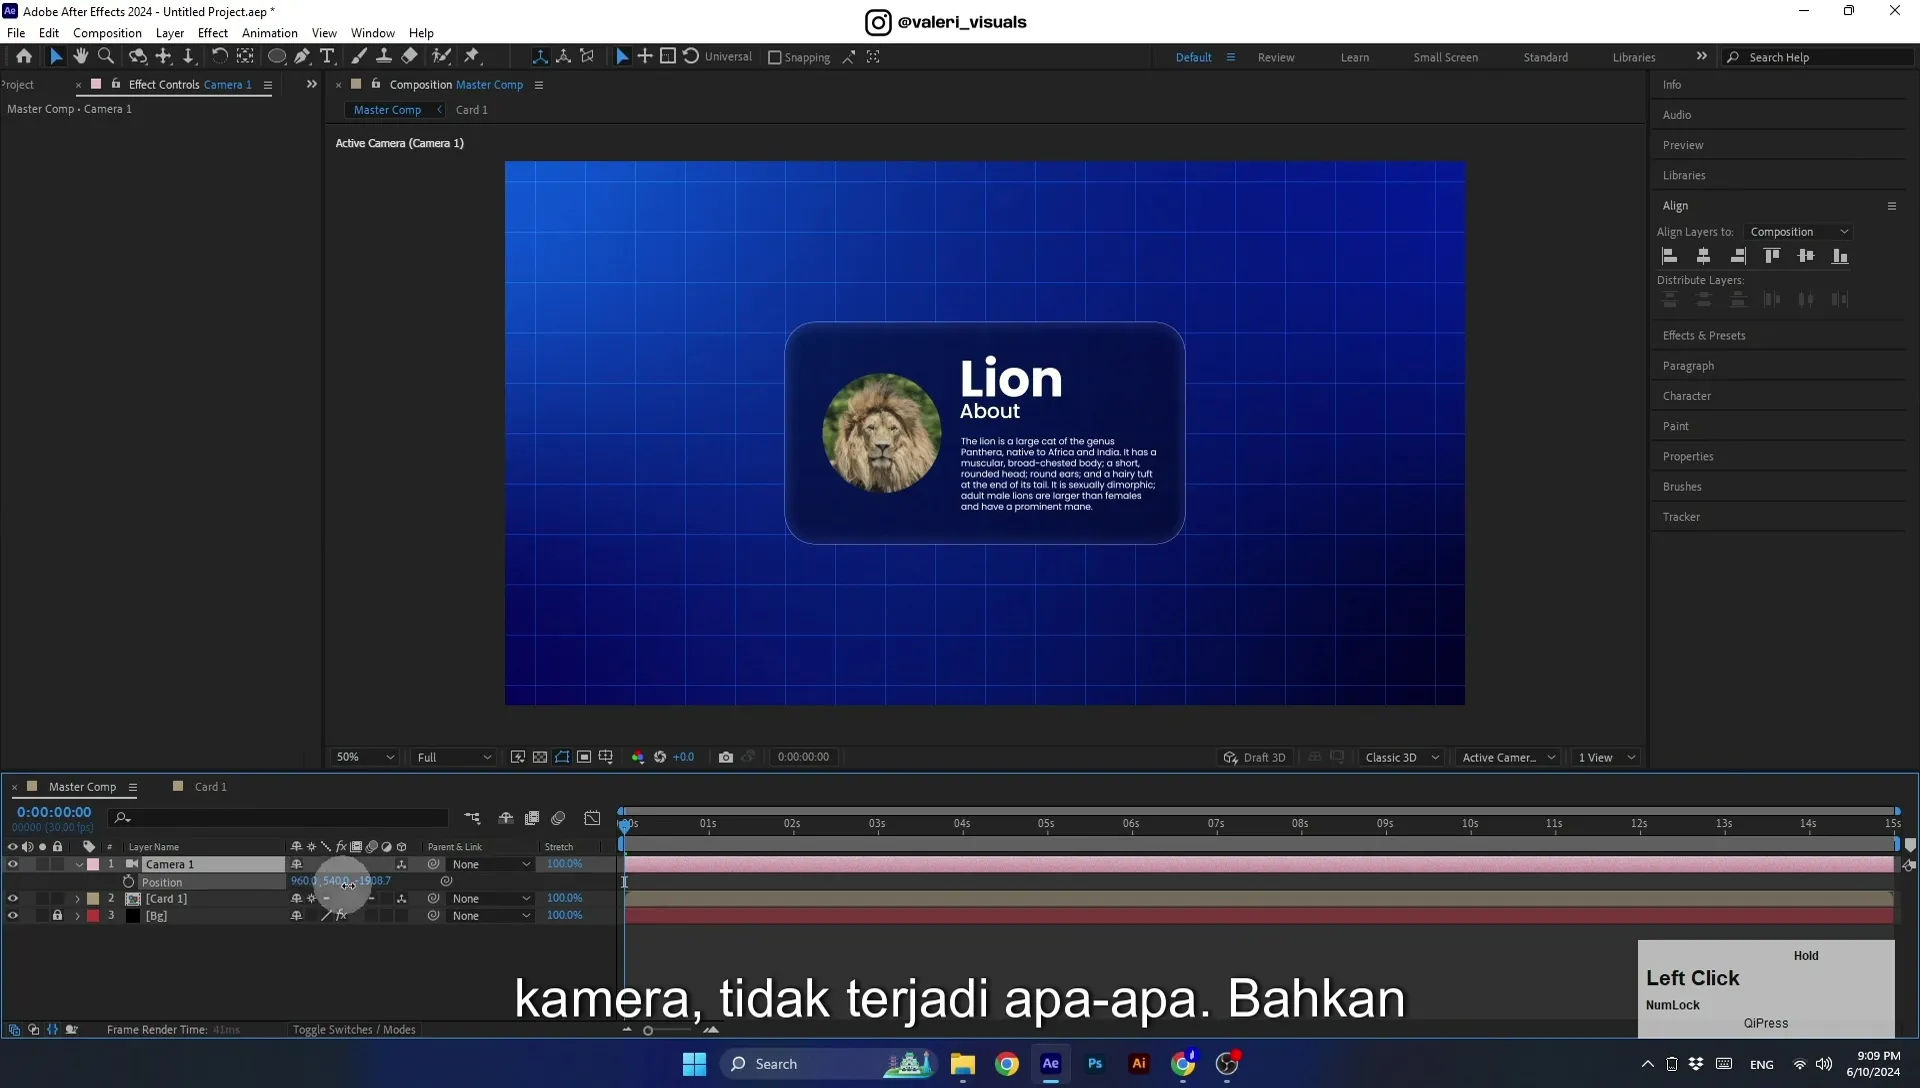The width and height of the screenshot is (1920, 1088).
Task: Open the Effects & Presets panel
Action: (x=1704, y=336)
